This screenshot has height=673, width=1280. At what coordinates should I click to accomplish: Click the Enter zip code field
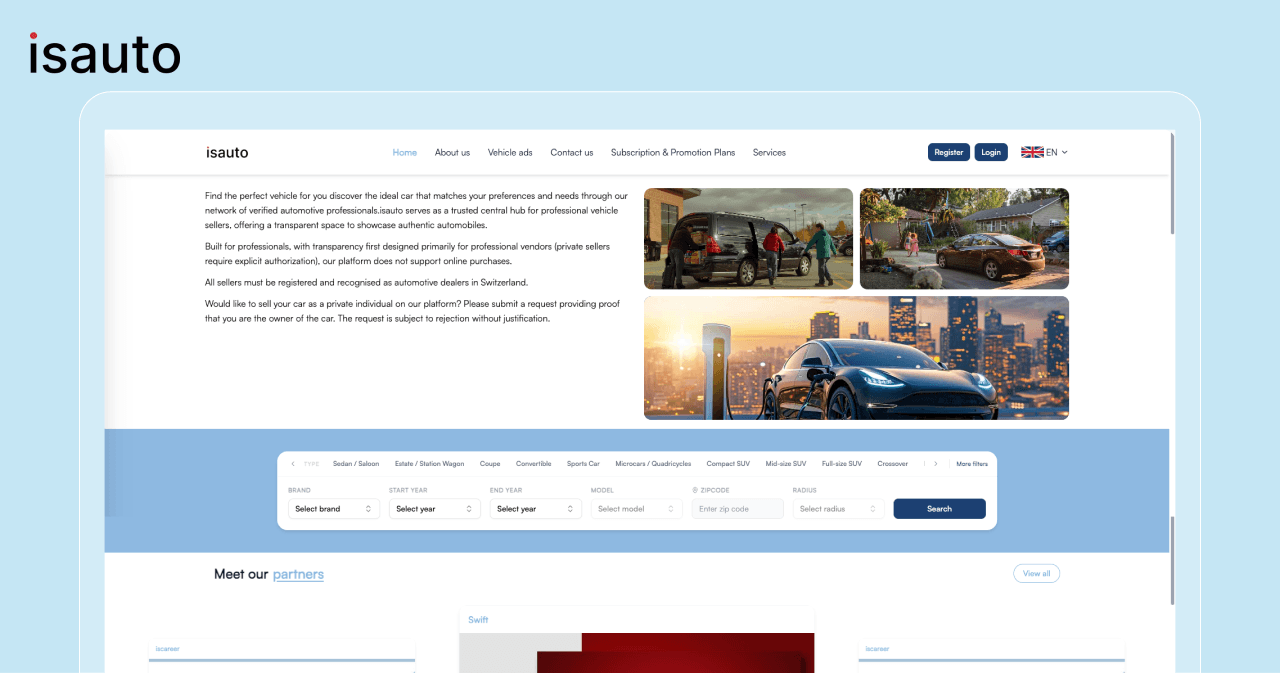738,509
